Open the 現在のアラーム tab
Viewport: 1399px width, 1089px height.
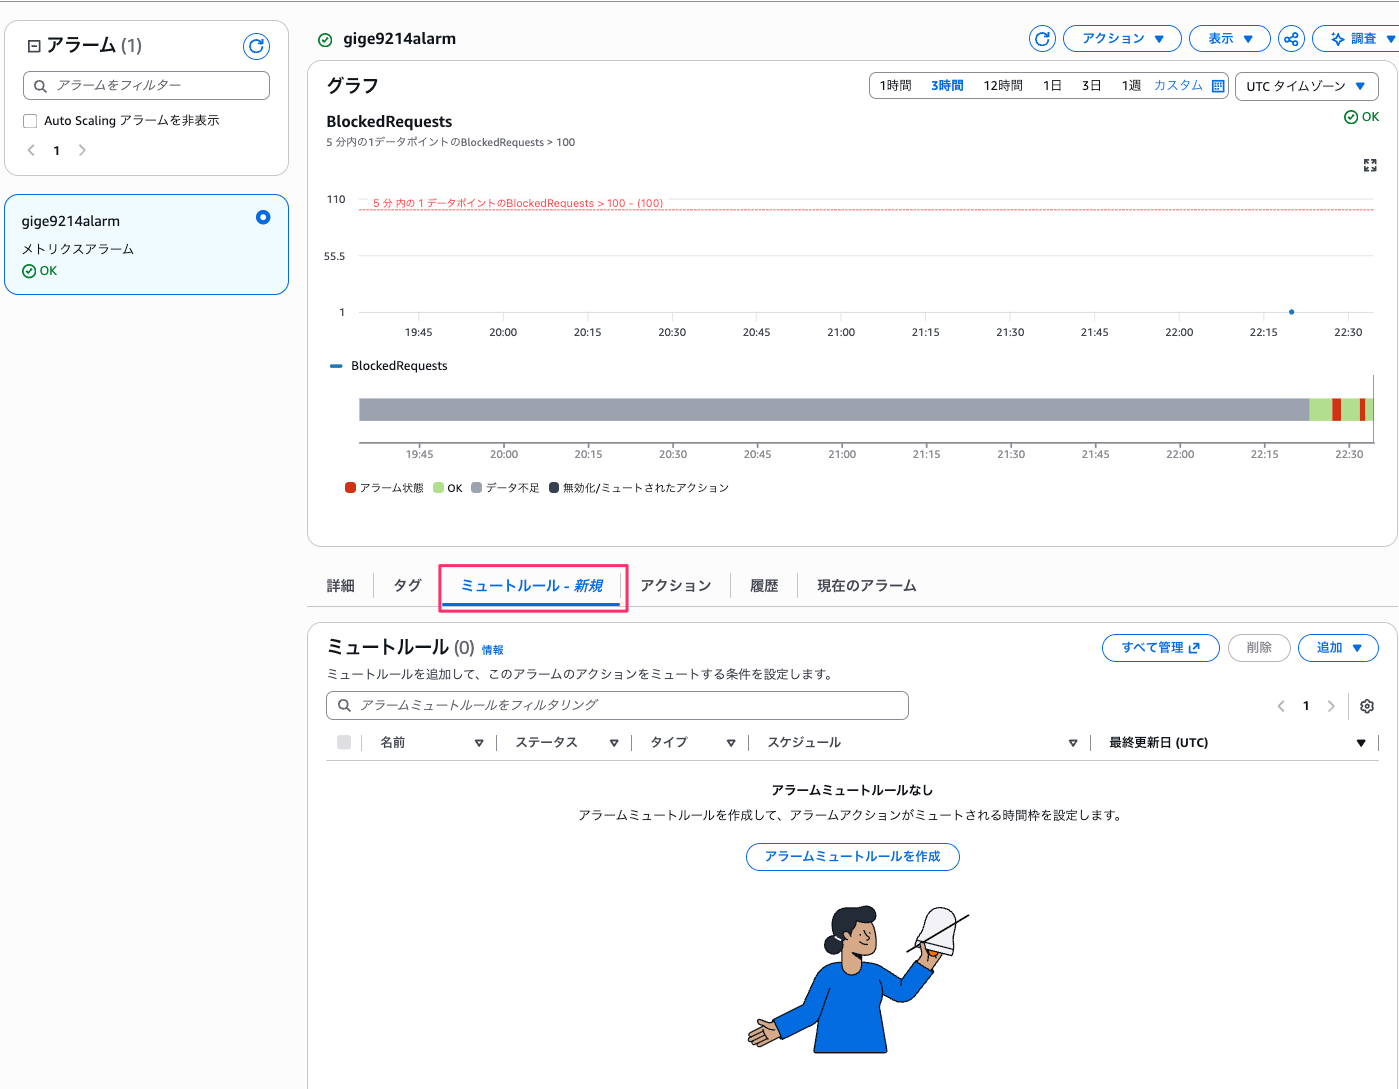point(864,585)
